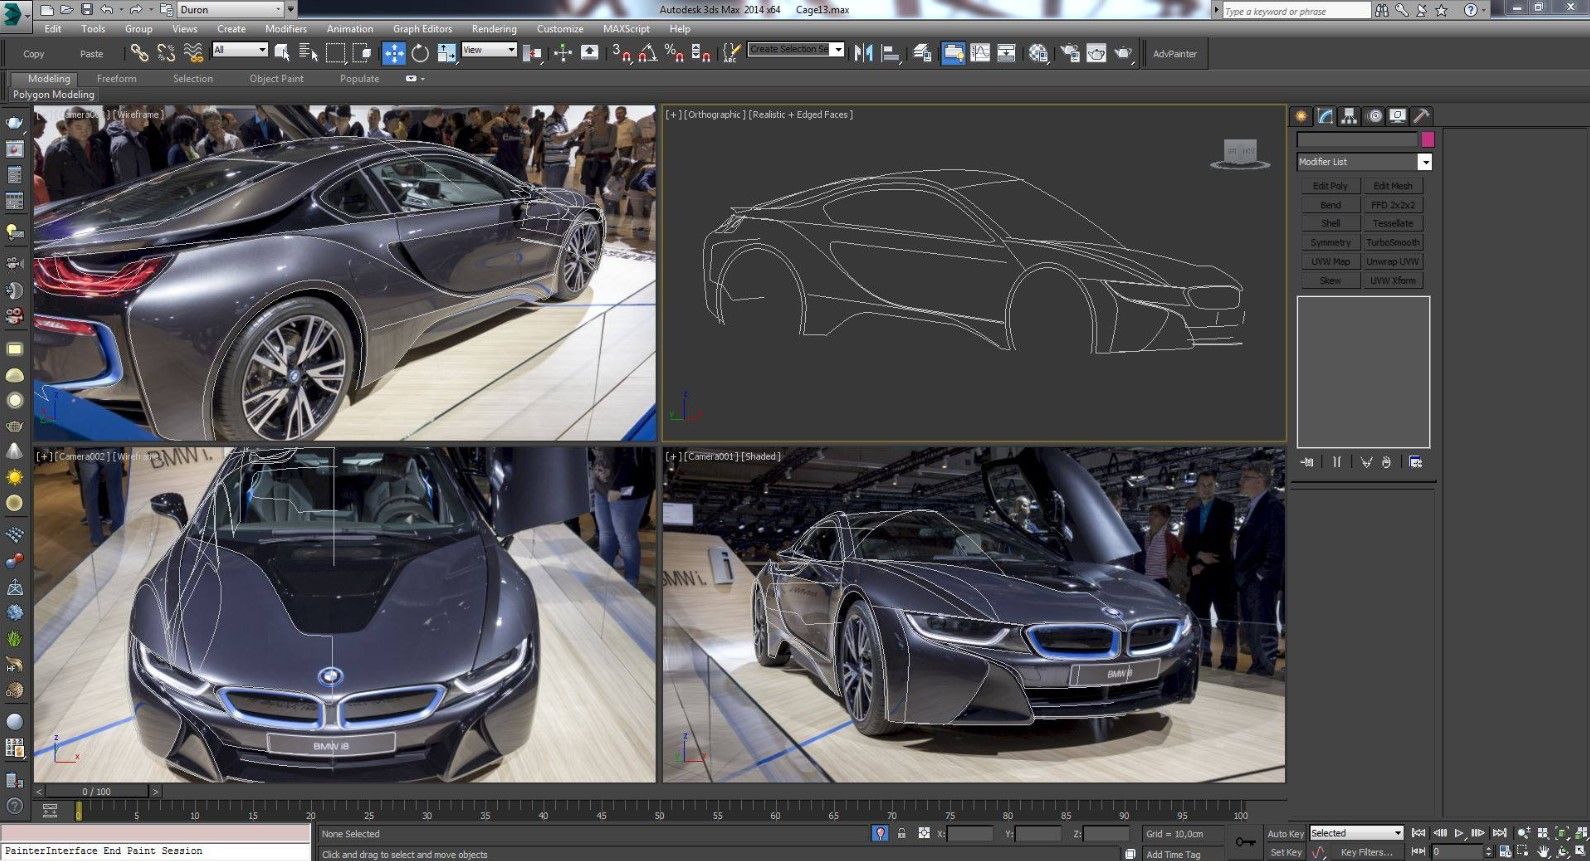The height and width of the screenshot is (861, 1590).
Task: Click the Edit Poly modifier button
Action: click(x=1330, y=186)
